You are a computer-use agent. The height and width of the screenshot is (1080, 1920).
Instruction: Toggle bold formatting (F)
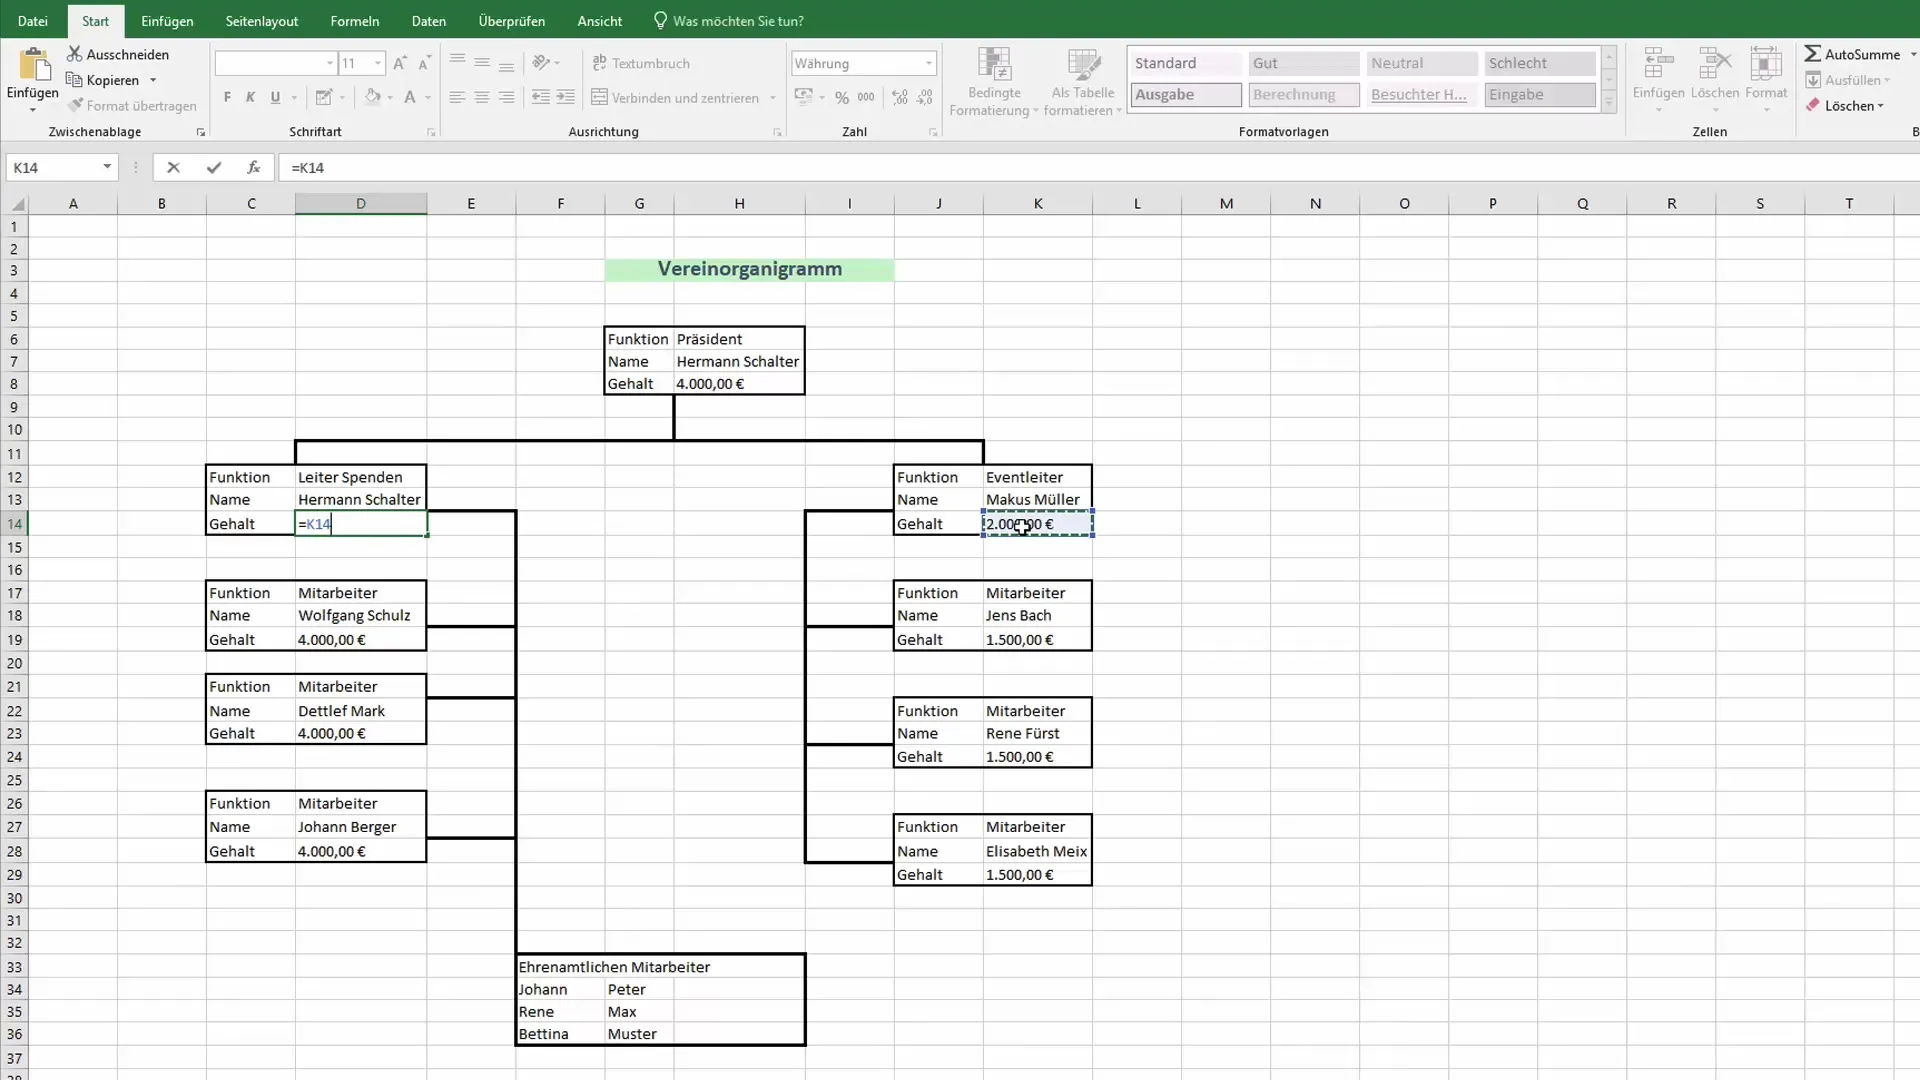pos(227,97)
